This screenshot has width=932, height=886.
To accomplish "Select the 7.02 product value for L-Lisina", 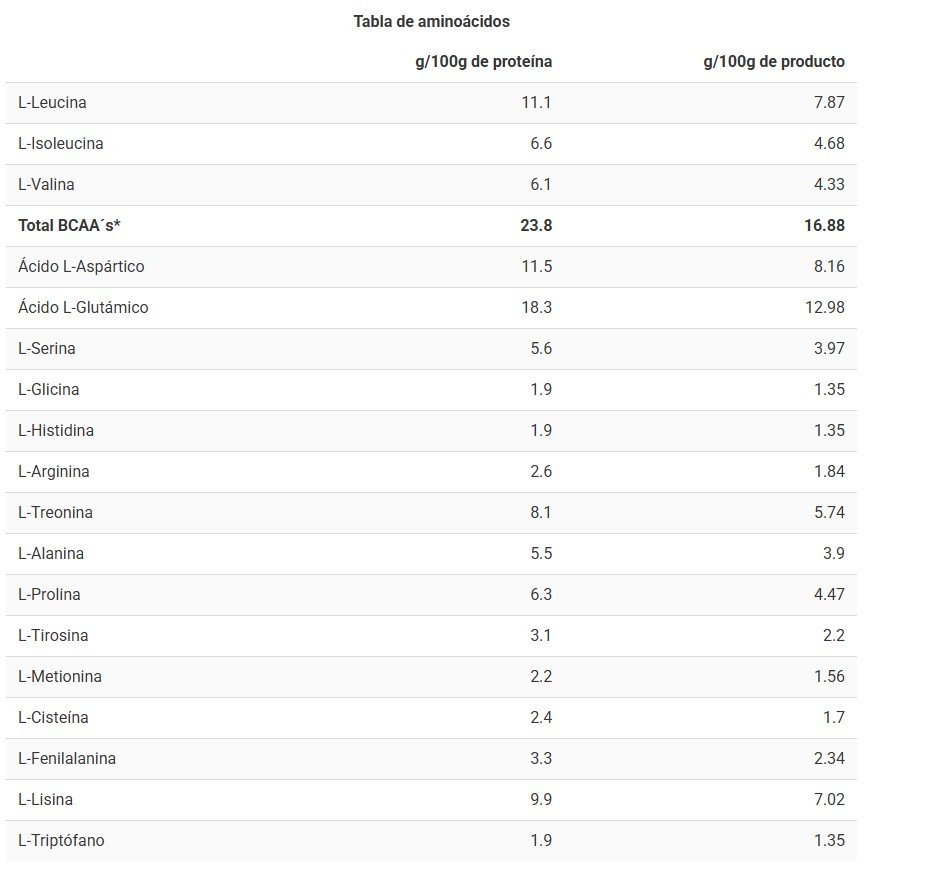I will tap(829, 800).
